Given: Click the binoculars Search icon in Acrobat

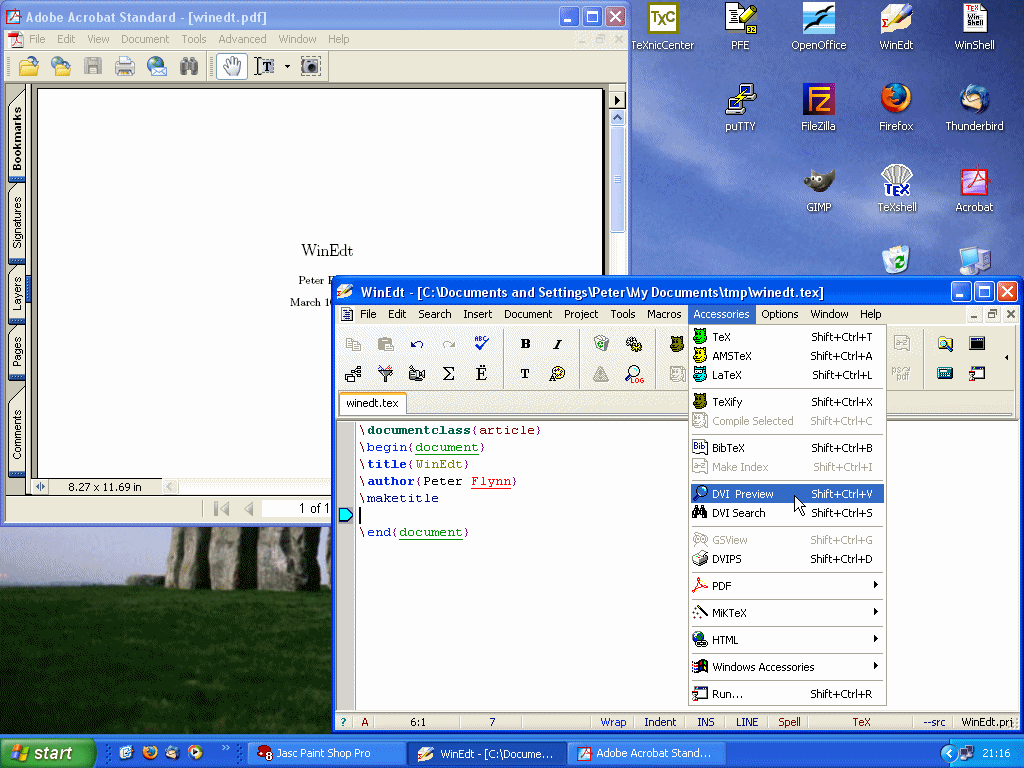Looking at the screenshot, I should pyautogui.click(x=189, y=66).
